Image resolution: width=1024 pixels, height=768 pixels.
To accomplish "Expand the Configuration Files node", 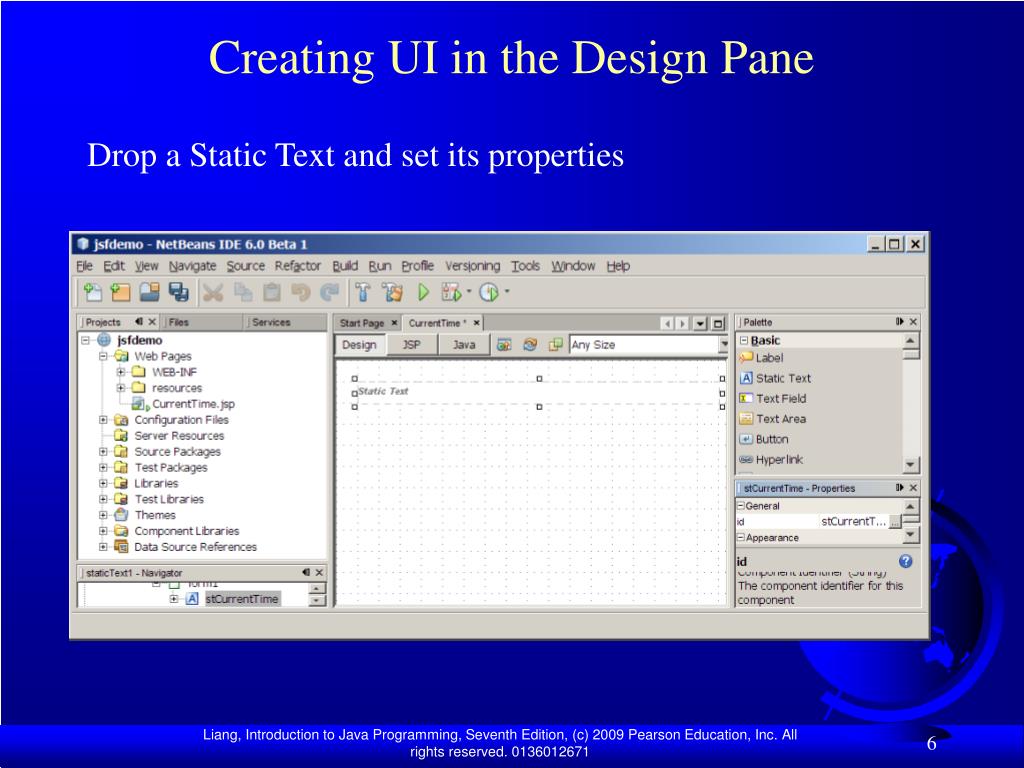I will [103, 420].
